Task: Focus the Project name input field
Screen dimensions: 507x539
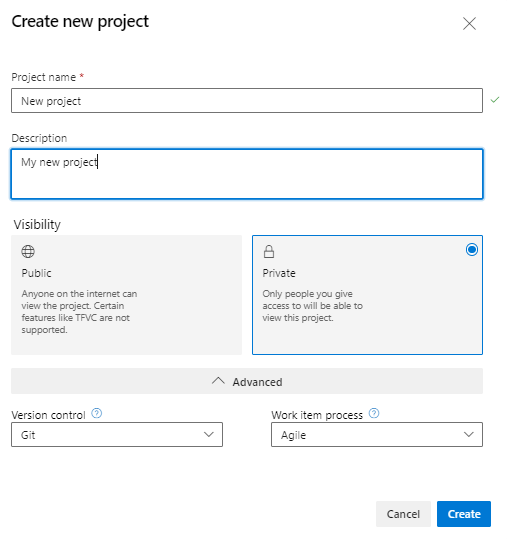Action: [x=247, y=100]
